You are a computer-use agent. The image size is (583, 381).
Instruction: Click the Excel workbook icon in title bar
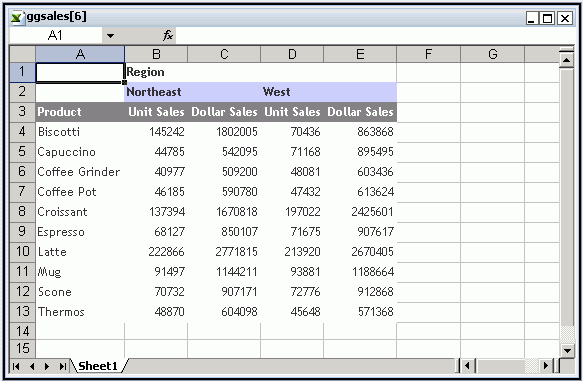[x=16, y=17]
